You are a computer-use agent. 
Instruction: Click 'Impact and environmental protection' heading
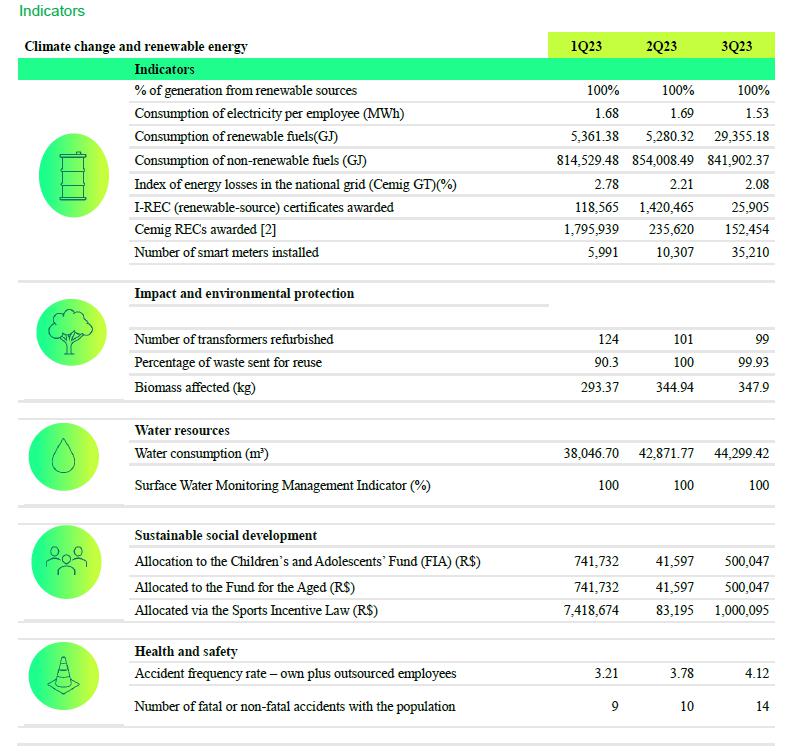[244, 294]
